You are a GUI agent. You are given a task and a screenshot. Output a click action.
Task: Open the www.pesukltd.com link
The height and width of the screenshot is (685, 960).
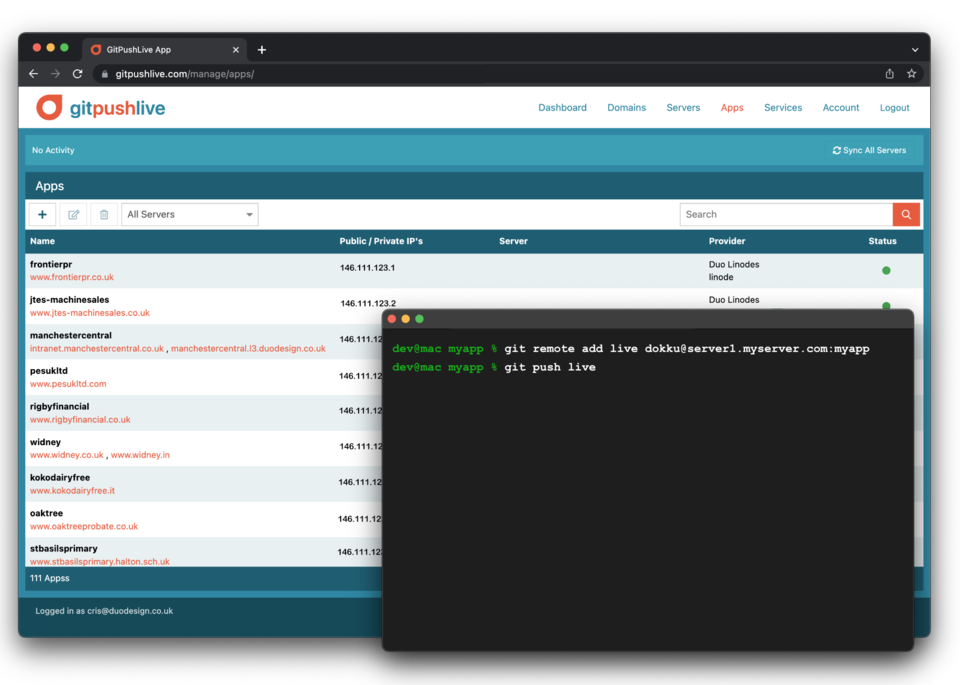point(68,384)
